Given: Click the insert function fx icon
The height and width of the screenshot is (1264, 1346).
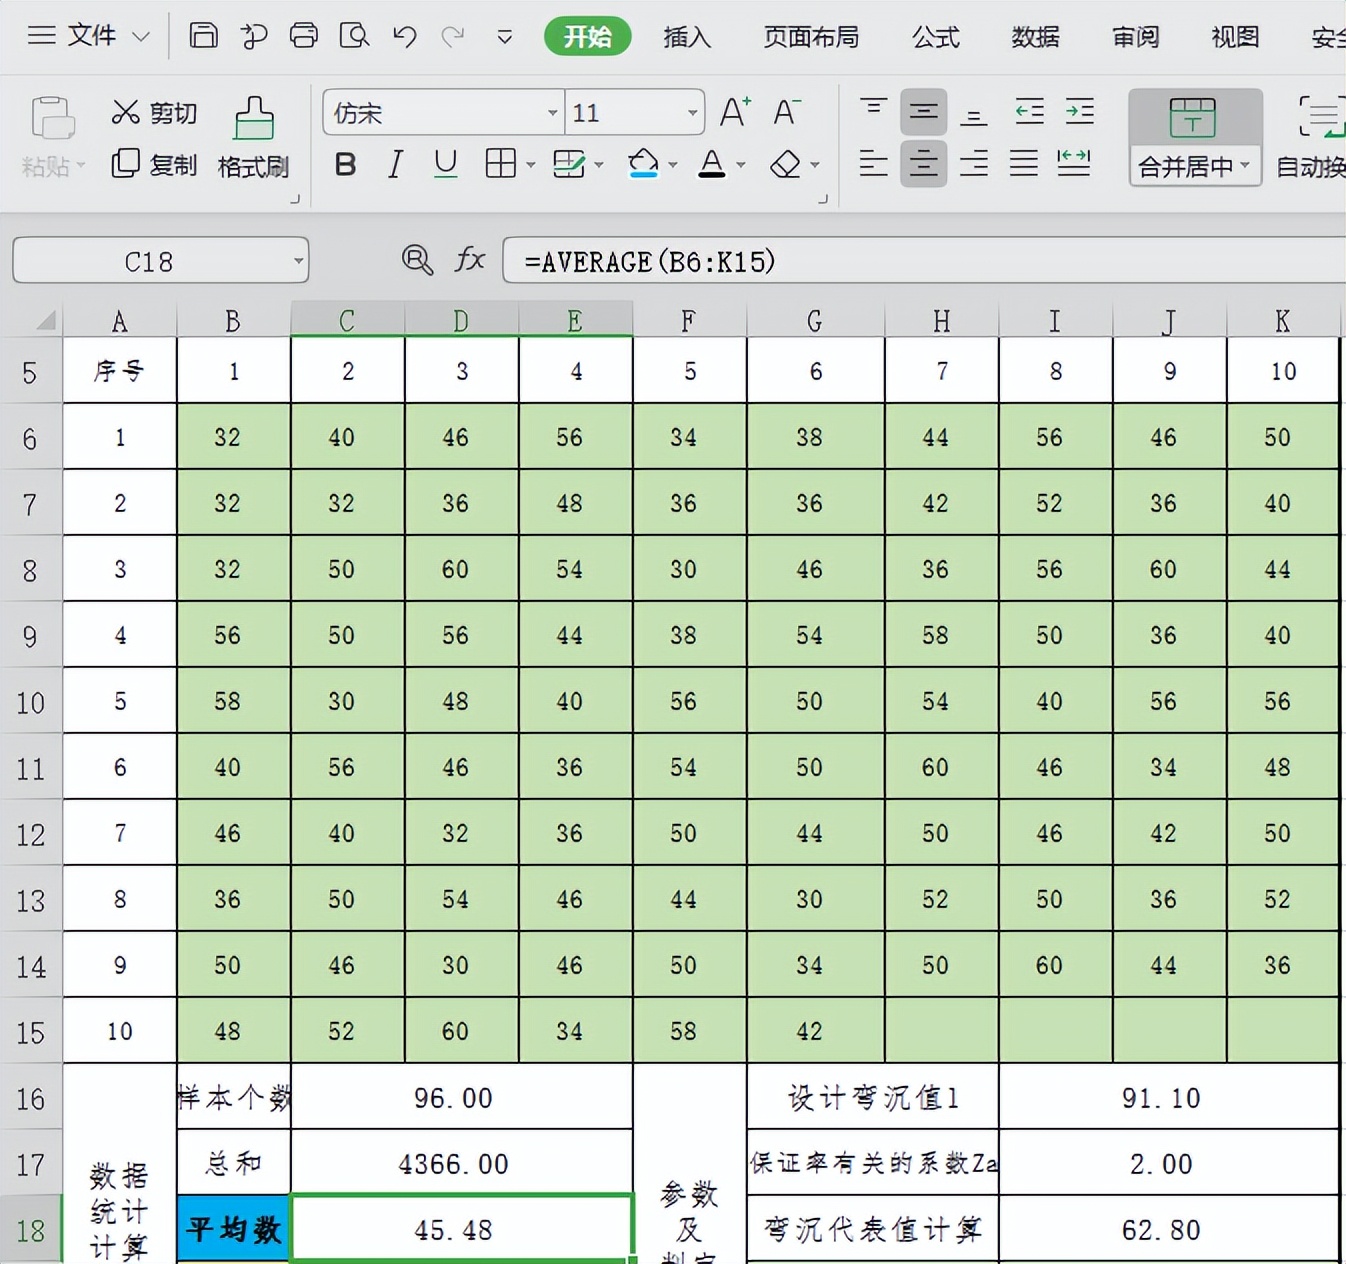Looking at the screenshot, I should pos(469,261).
